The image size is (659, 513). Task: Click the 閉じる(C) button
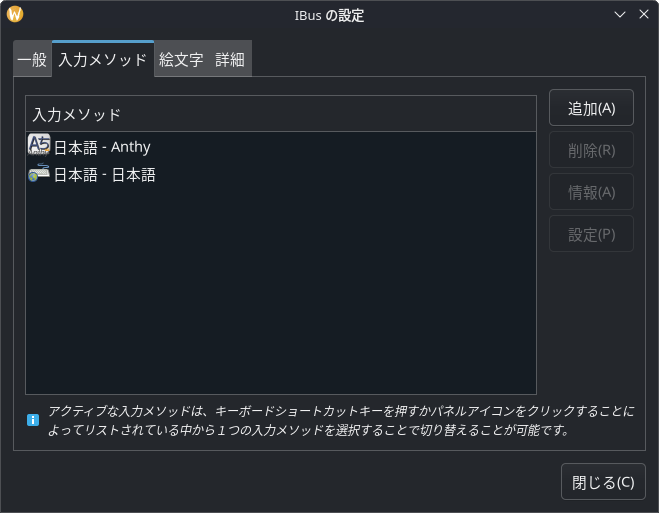pyautogui.click(x=603, y=482)
